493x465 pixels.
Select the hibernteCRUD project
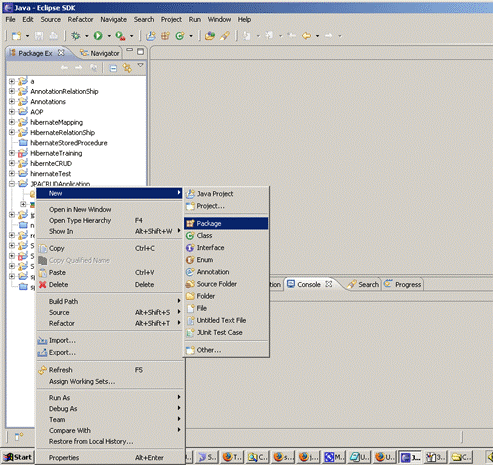(51, 164)
